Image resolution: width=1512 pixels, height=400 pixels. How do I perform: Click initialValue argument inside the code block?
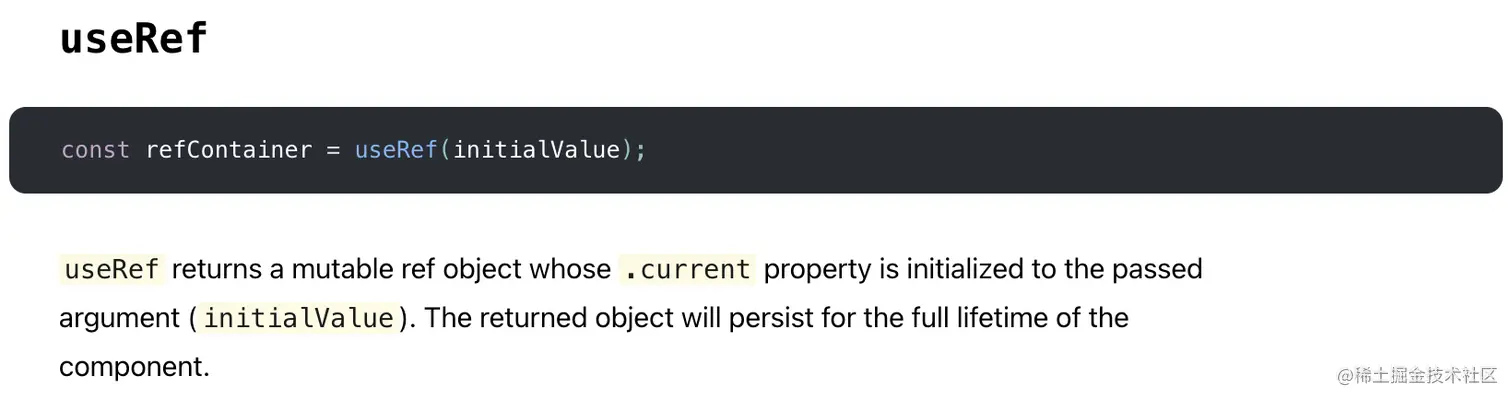point(537,150)
